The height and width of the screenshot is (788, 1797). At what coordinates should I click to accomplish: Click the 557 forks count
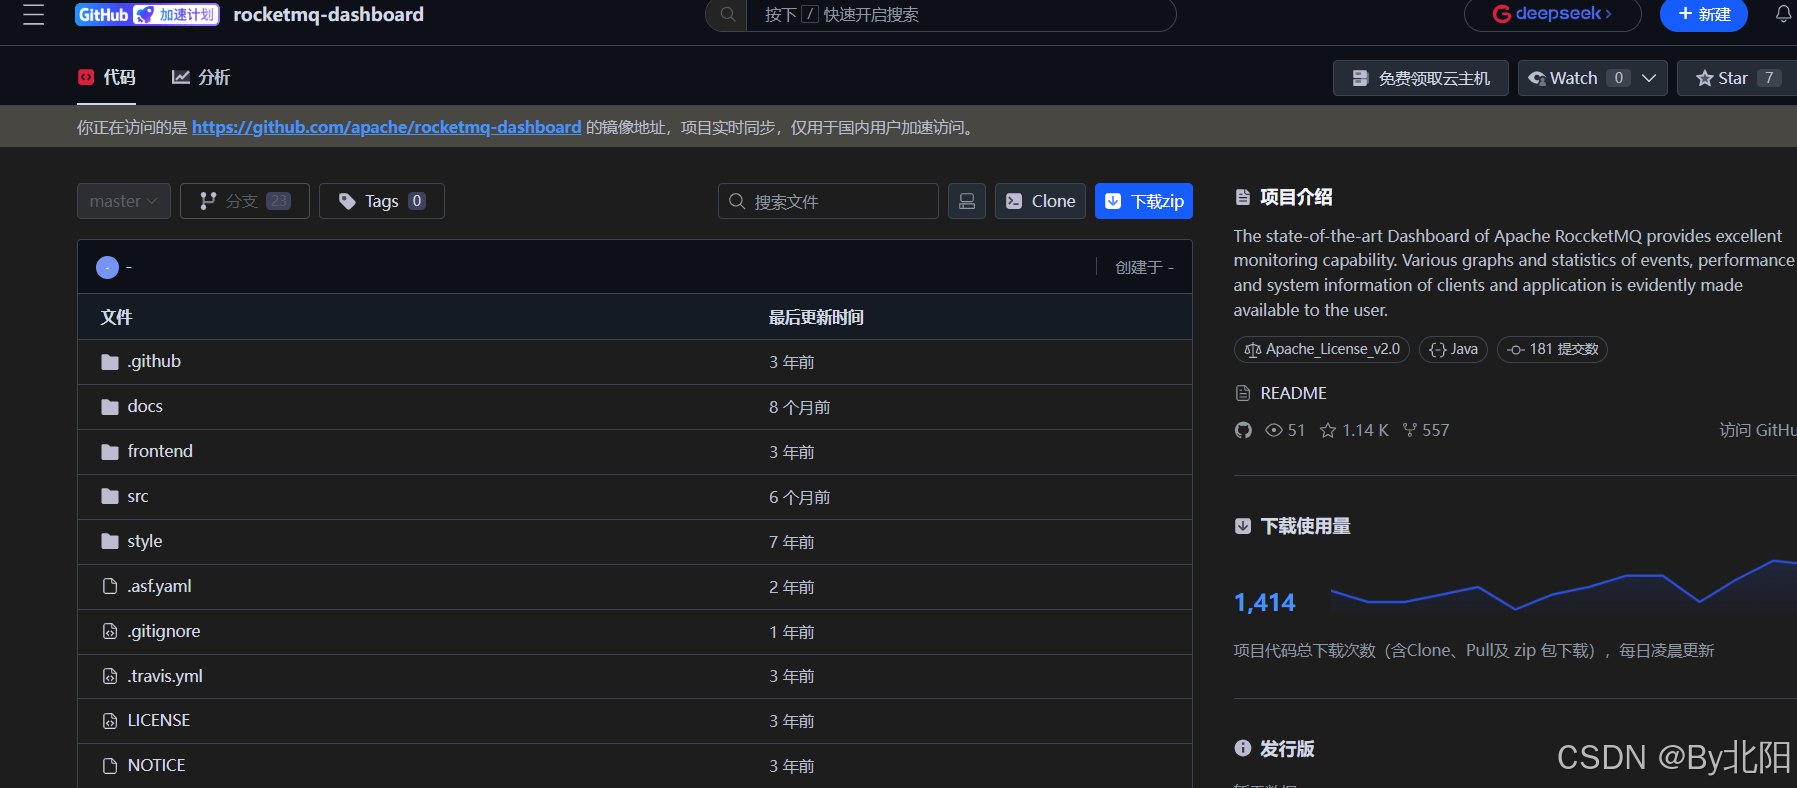(x=1435, y=430)
